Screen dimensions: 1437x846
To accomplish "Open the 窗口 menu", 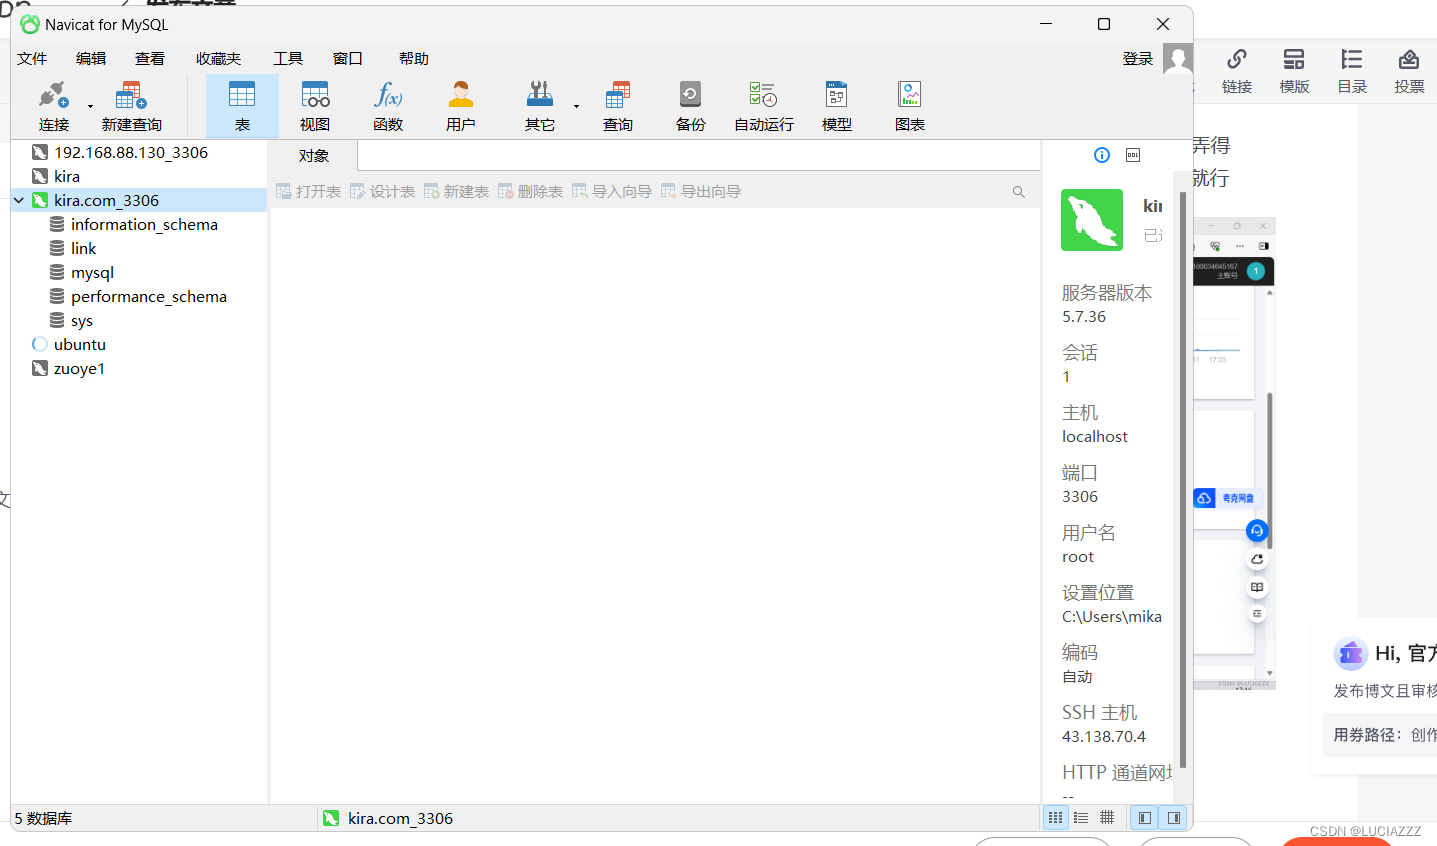I will (347, 59).
